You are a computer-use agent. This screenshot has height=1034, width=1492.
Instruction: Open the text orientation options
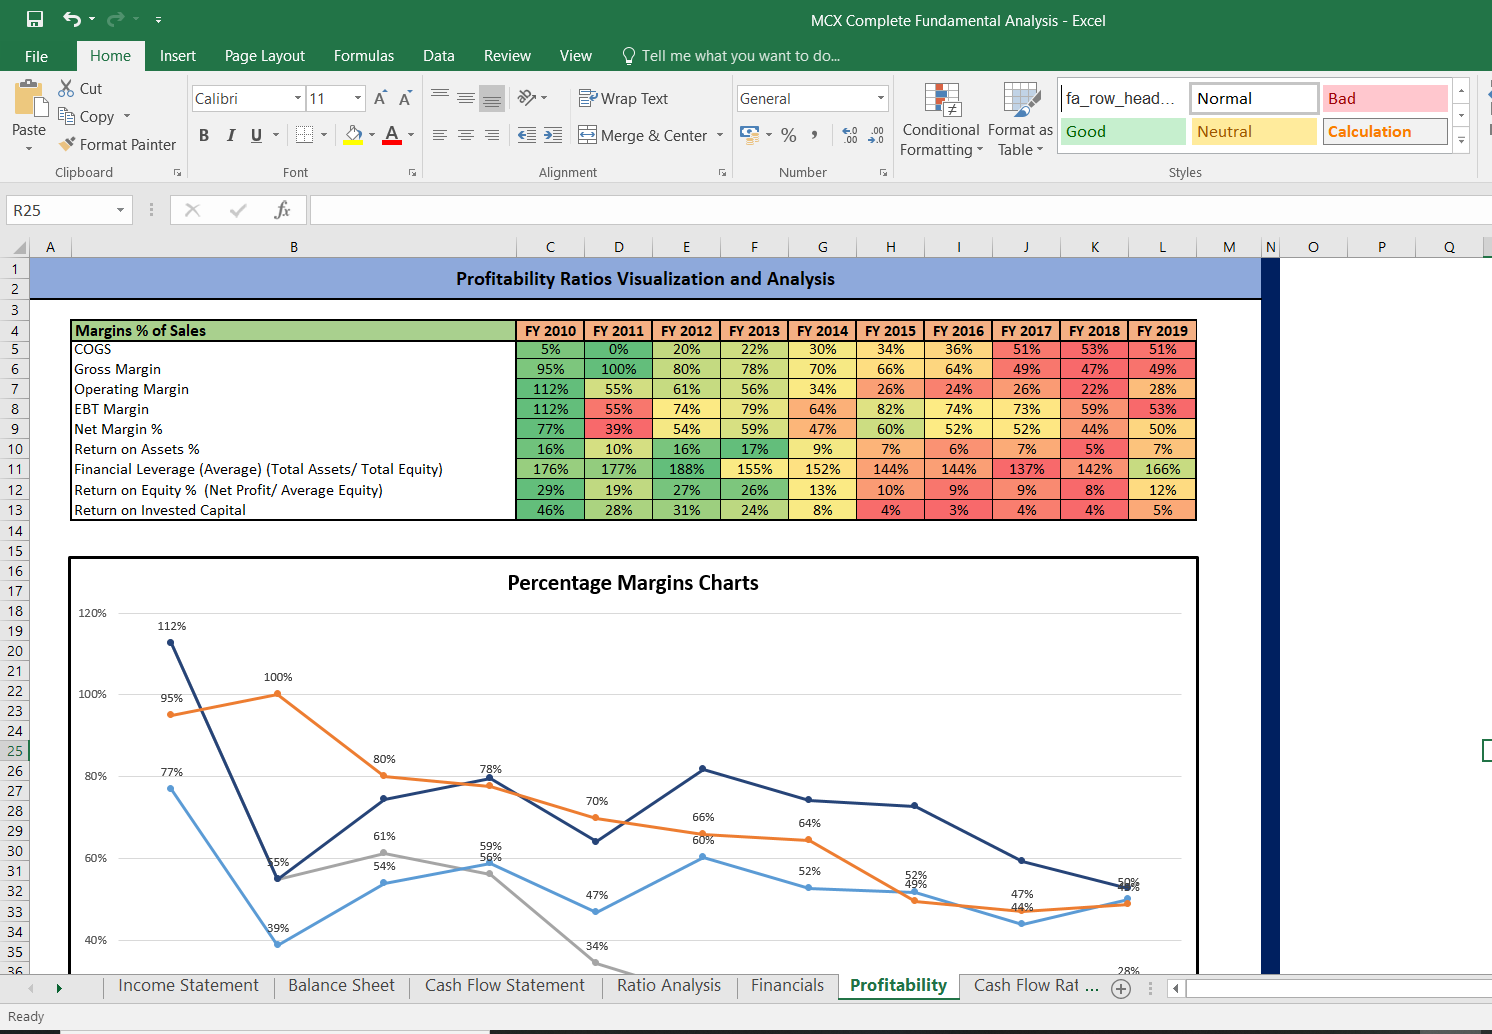click(533, 98)
